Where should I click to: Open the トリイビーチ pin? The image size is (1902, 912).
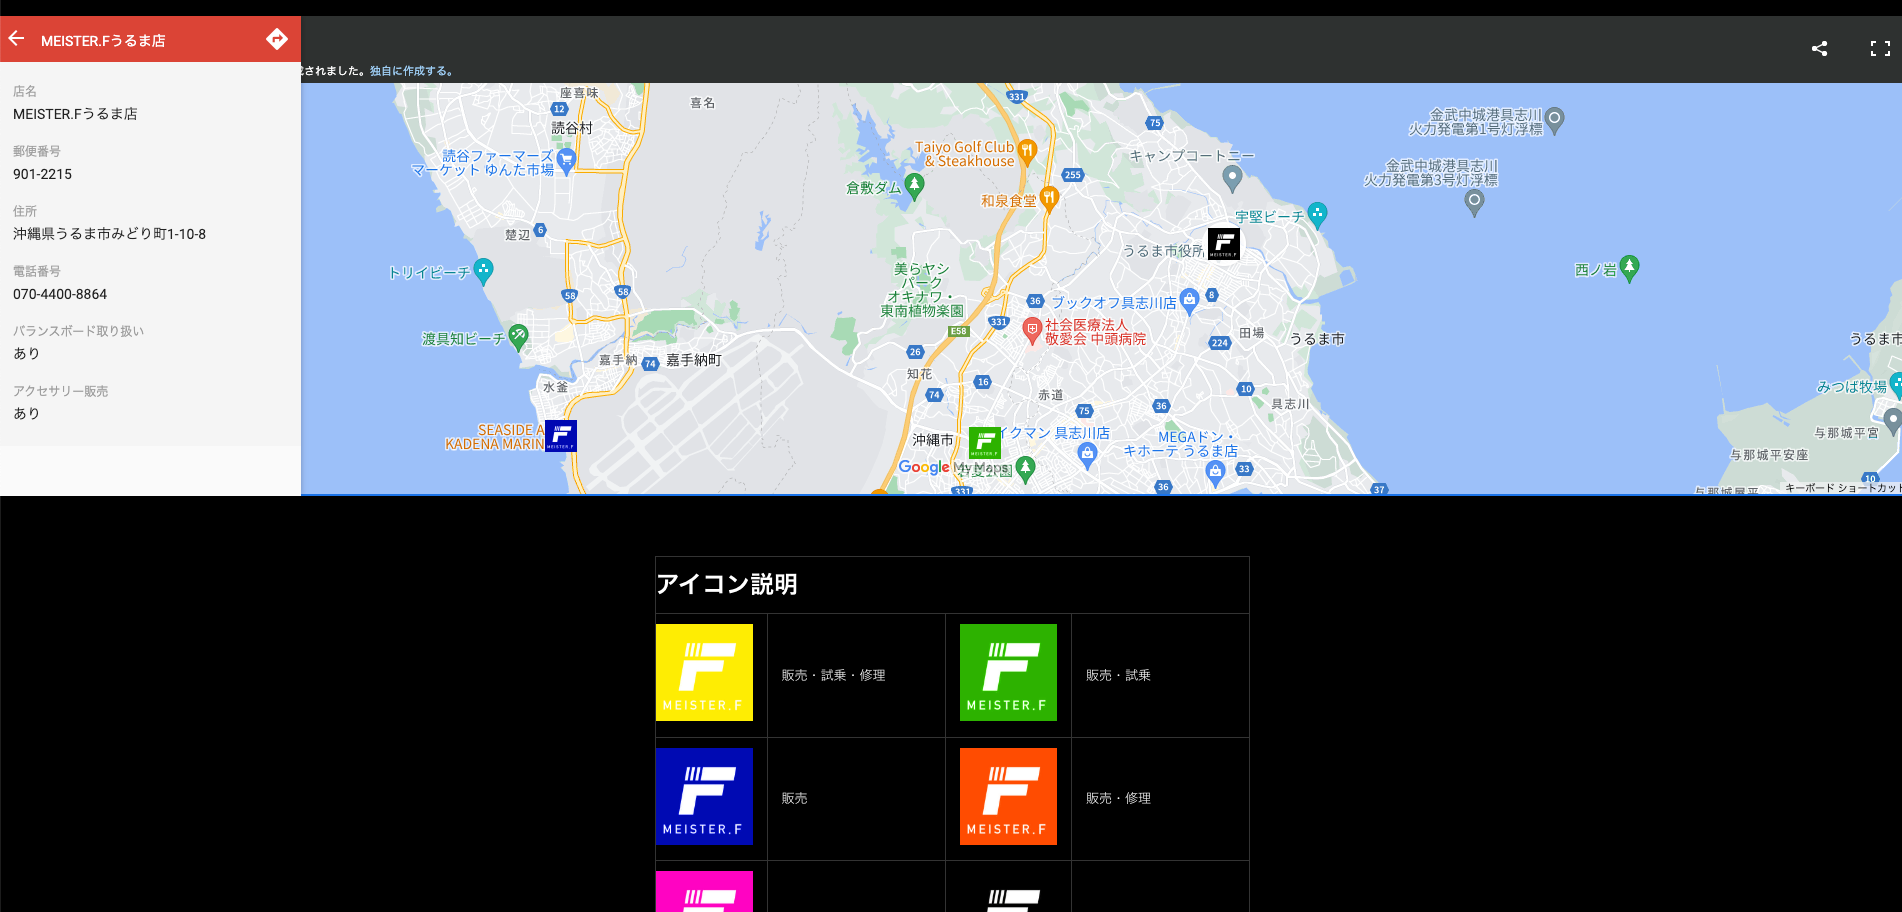click(x=484, y=271)
